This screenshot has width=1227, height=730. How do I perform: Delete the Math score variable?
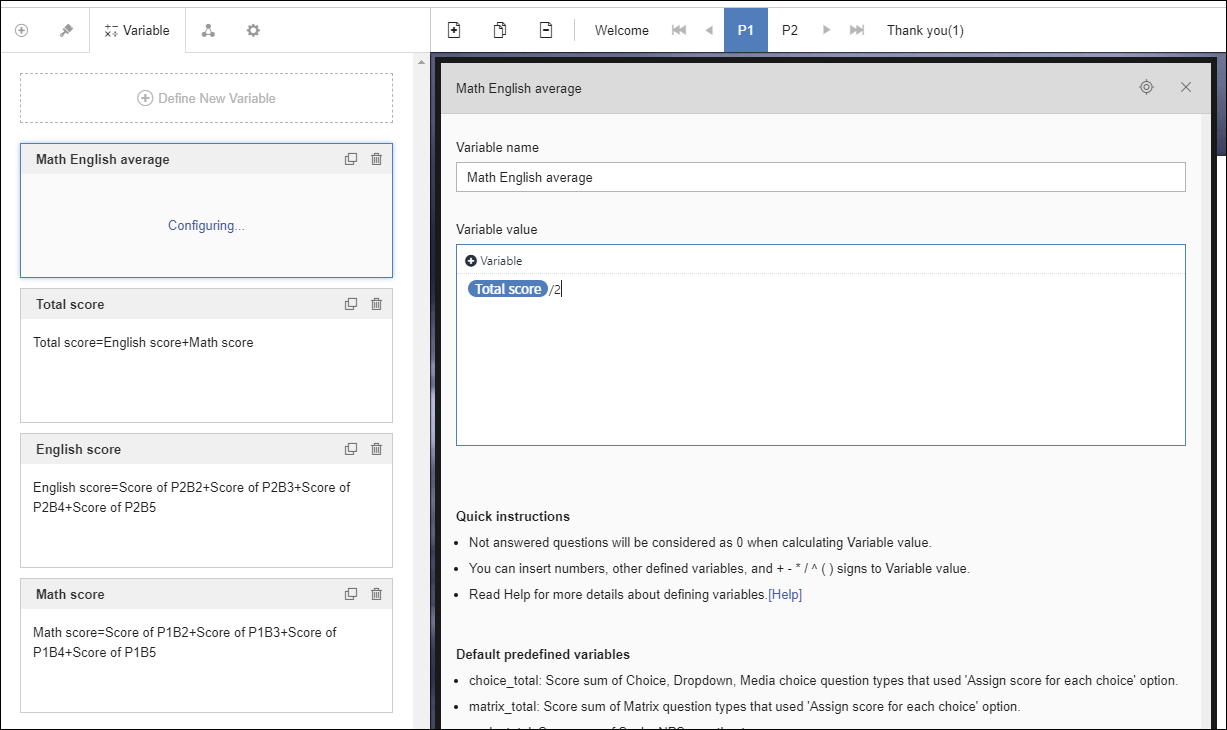[x=376, y=594]
